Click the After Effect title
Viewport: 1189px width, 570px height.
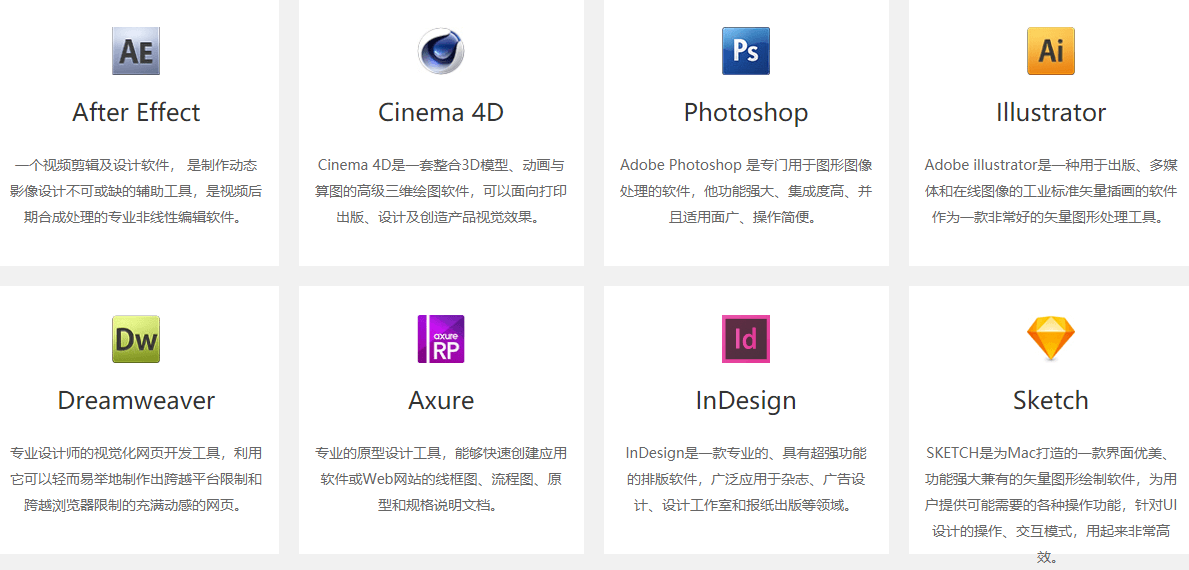coord(136,113)
